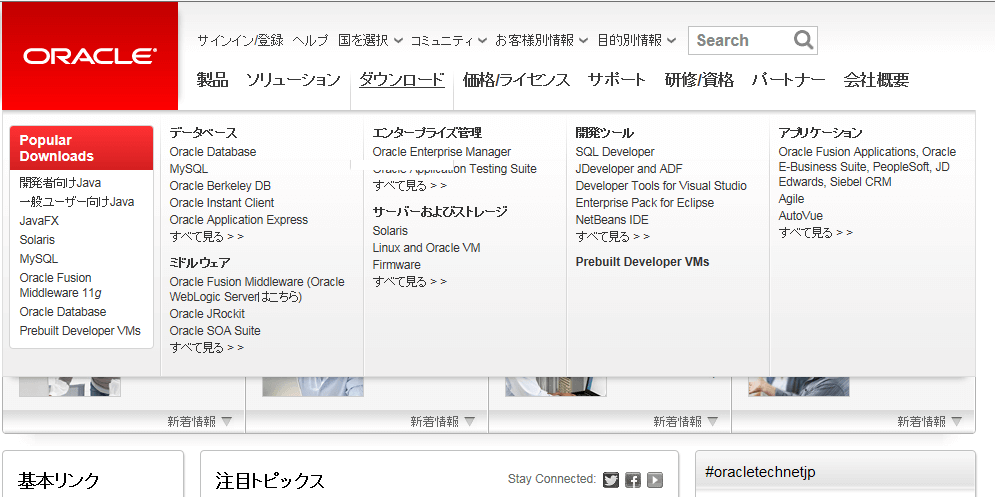Viewport: 995px width, 497px height.
Task: Click Oracle Enterprise Manager link
Action: (x=442, y=152)
